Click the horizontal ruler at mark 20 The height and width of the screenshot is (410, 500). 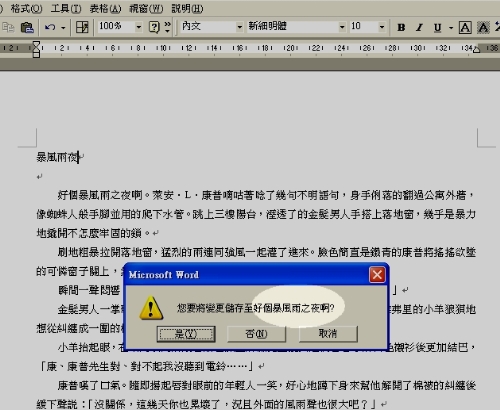(291, 48)
